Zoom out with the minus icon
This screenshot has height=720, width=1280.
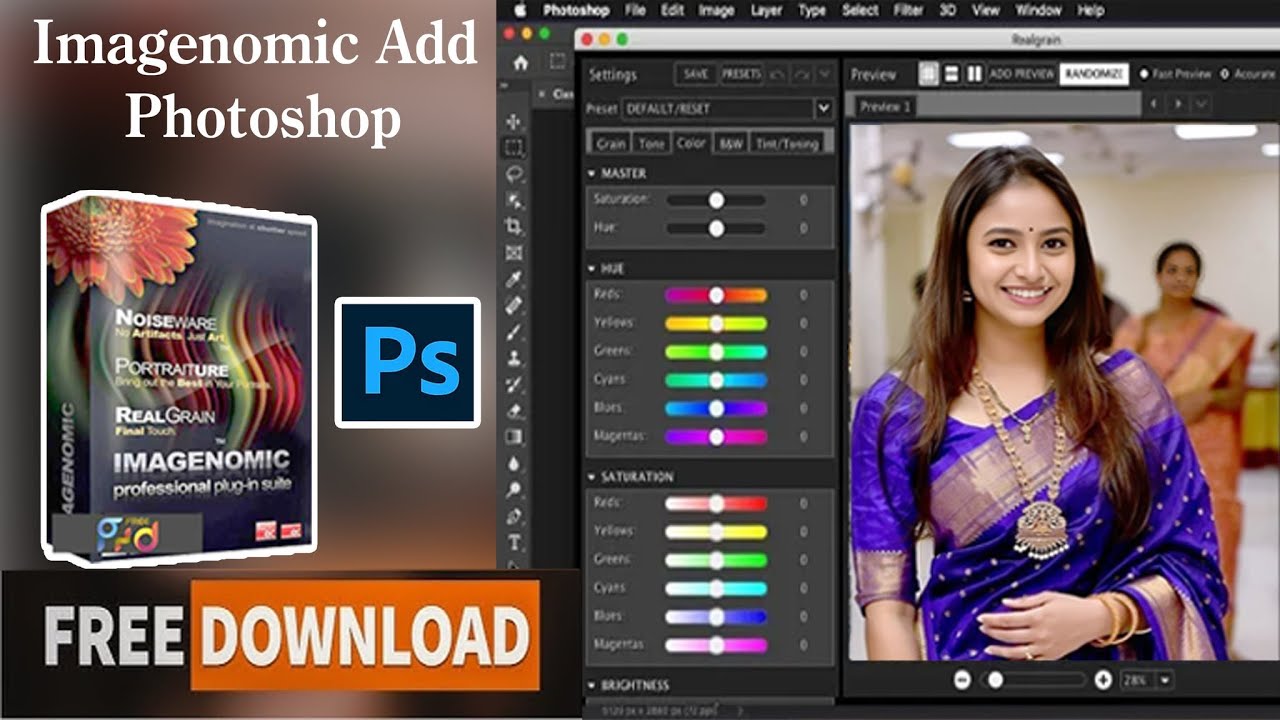(x=962, y=680)
